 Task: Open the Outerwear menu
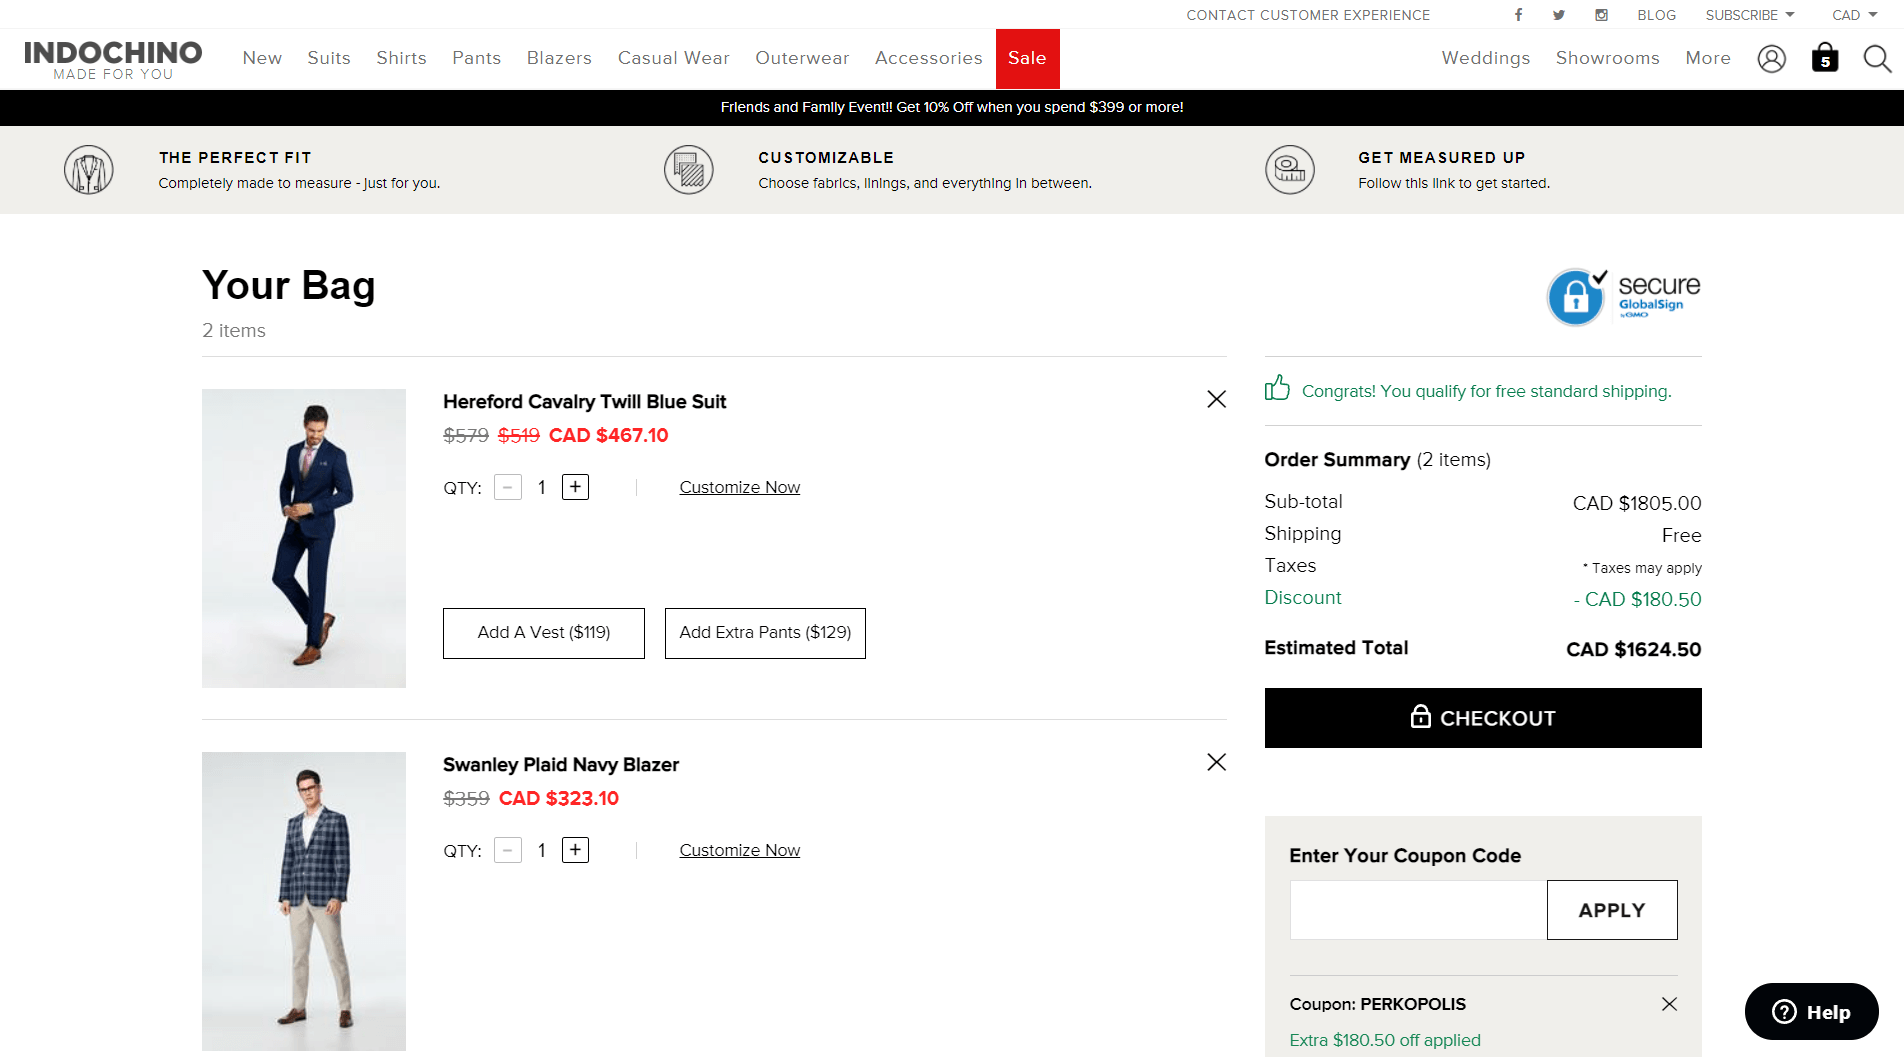(x=802, y=58)
